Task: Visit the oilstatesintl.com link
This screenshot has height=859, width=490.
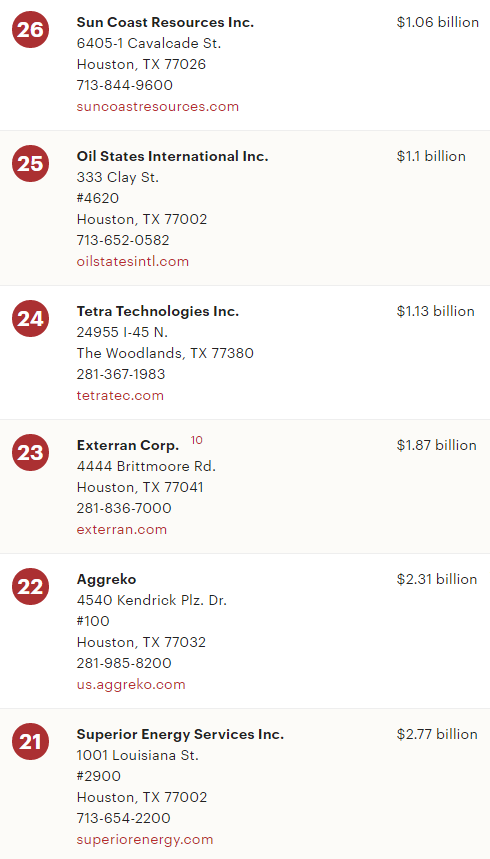Action: [x=133, y=261]
